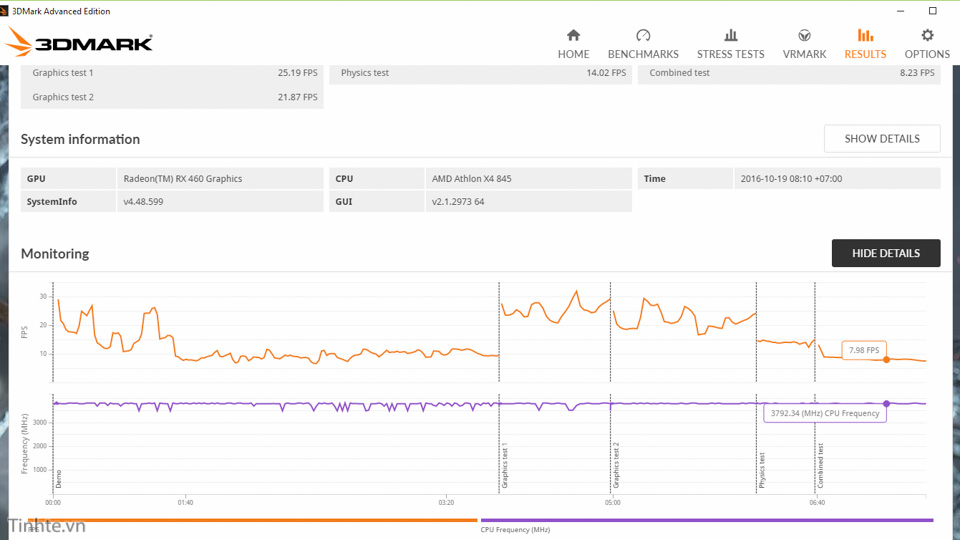Click the 7.98 FPS tooltip
Image resolution: width=960 pixels, height=540 pixels.
tap(864, 350)
